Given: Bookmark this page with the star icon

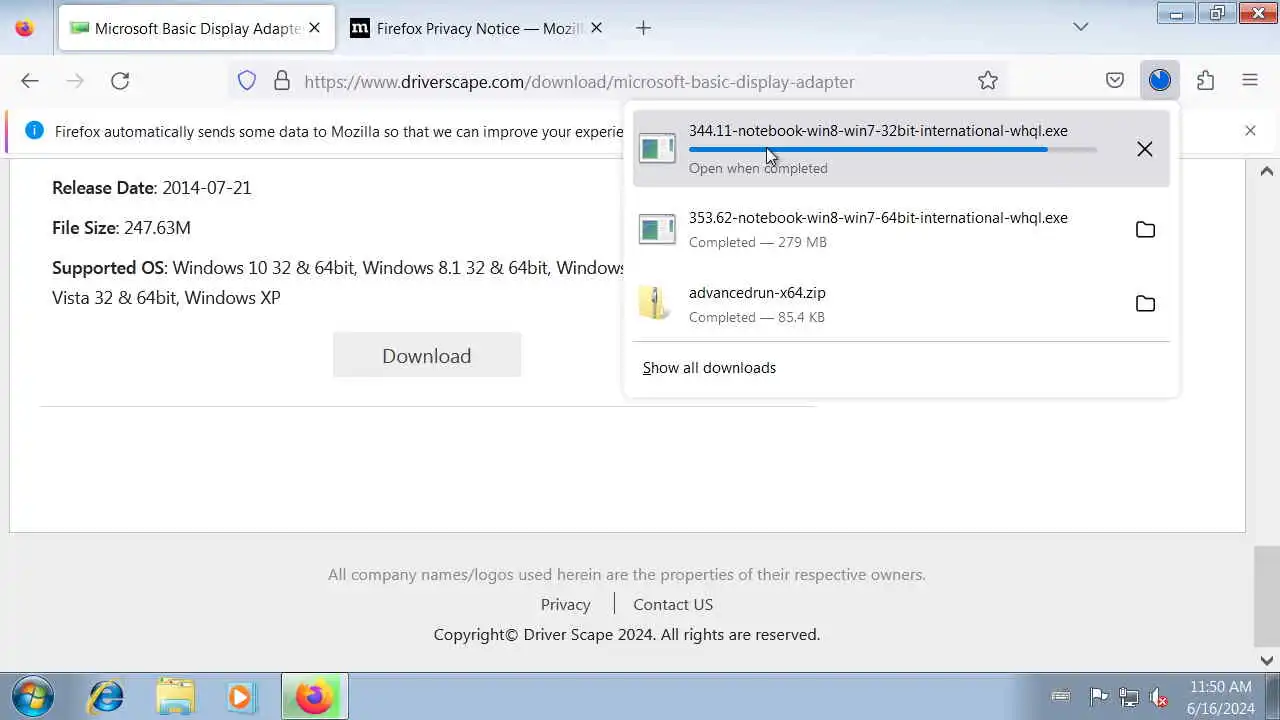Looking at the screenshot, I should pyautogui.click(x=988, y=81).
